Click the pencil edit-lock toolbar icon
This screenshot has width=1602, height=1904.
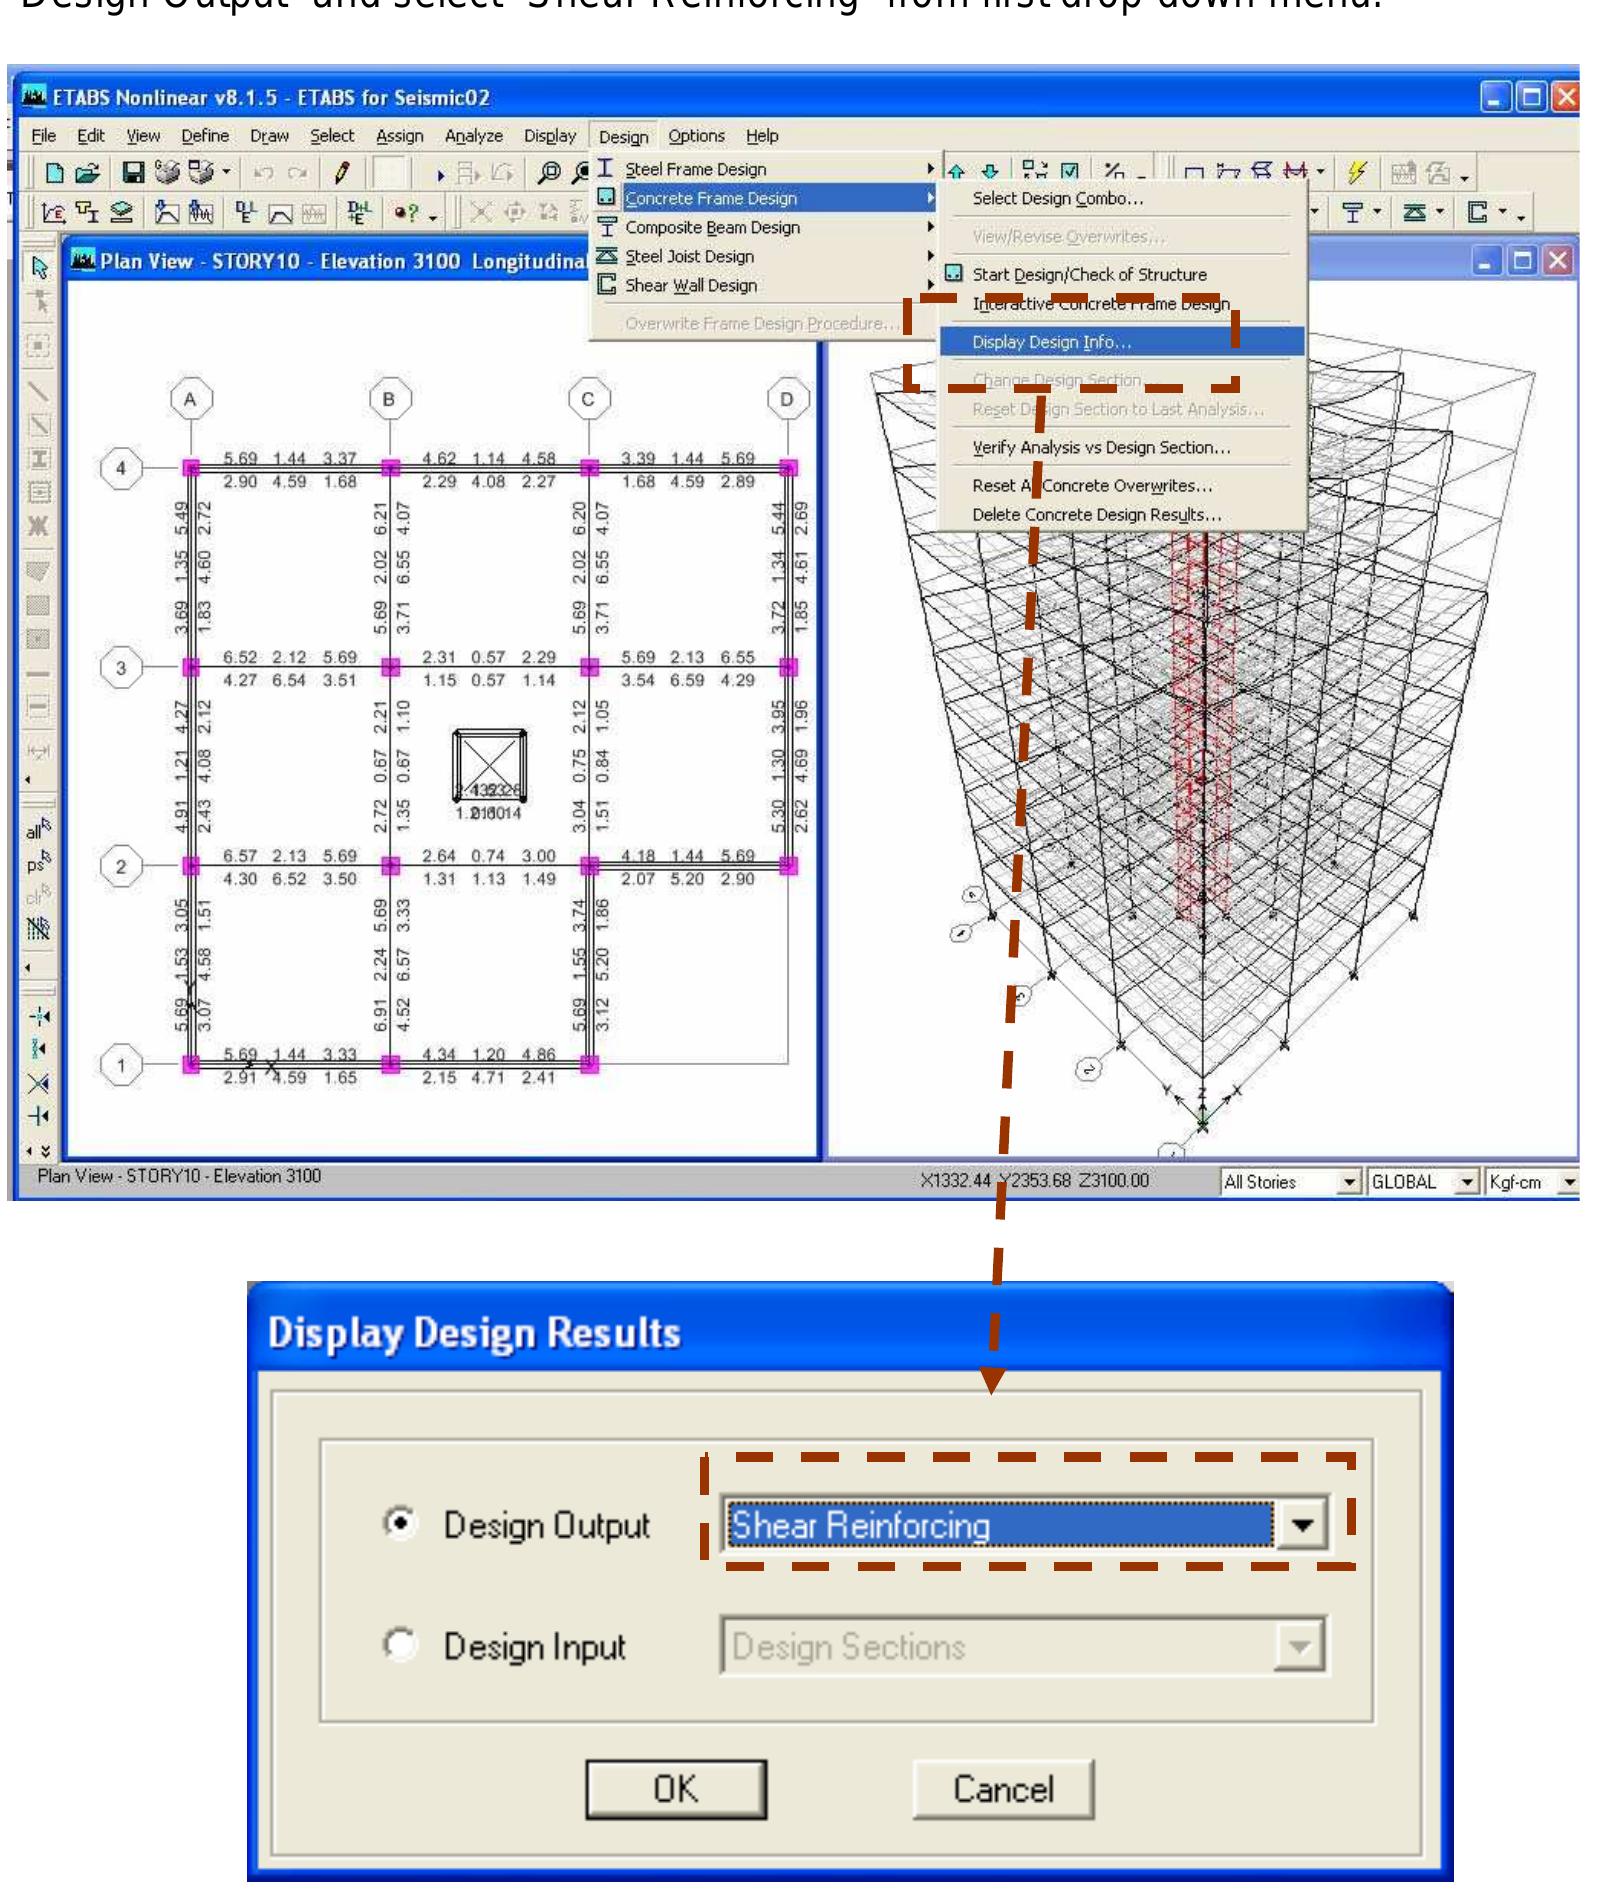pyautogui.click(x=342, y=173)
